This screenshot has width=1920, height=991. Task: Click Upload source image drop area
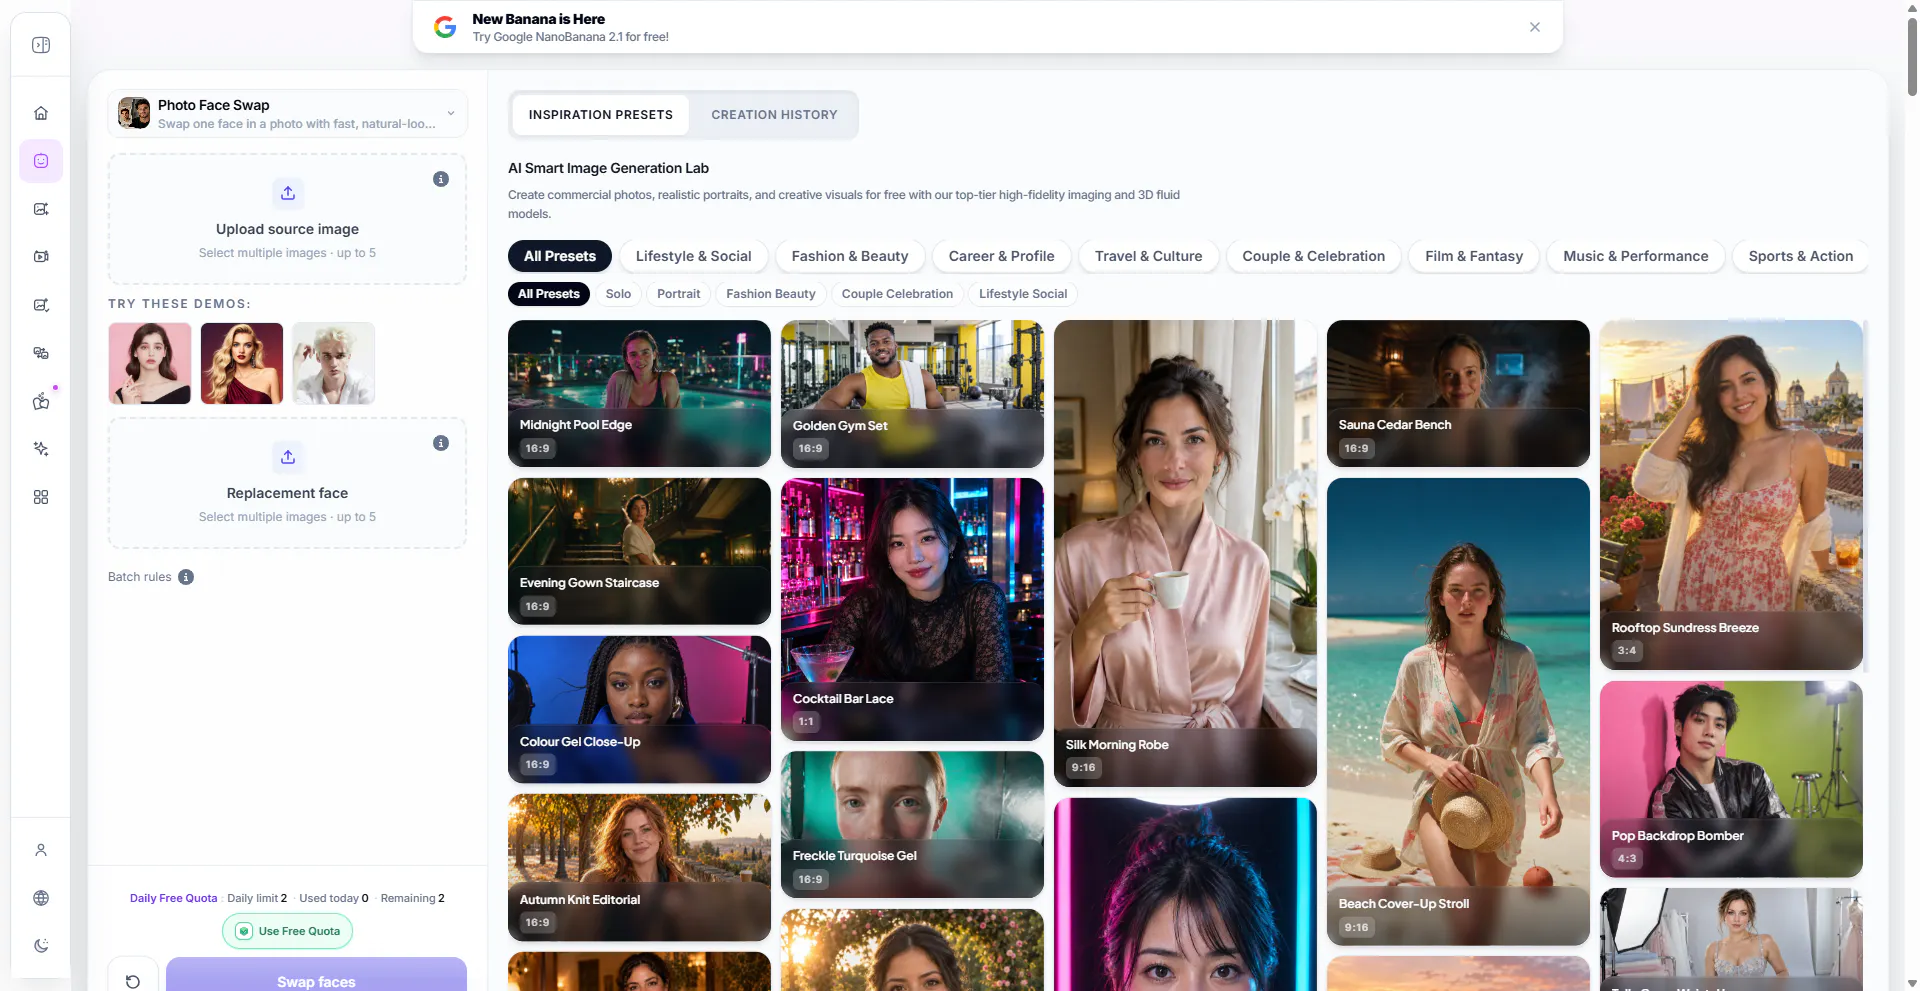tap(287, 219)
